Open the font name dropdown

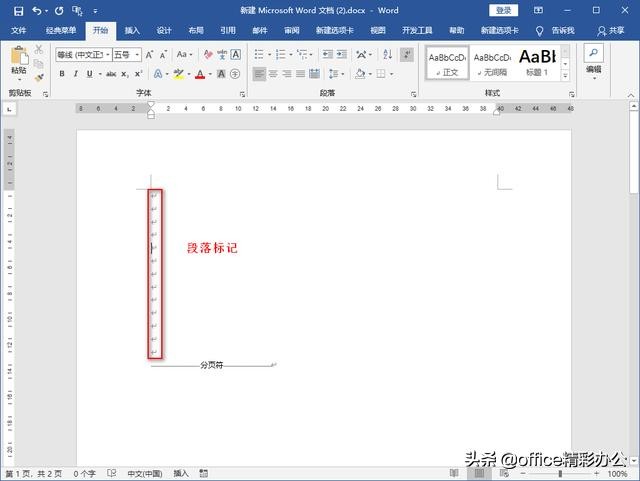108,55
